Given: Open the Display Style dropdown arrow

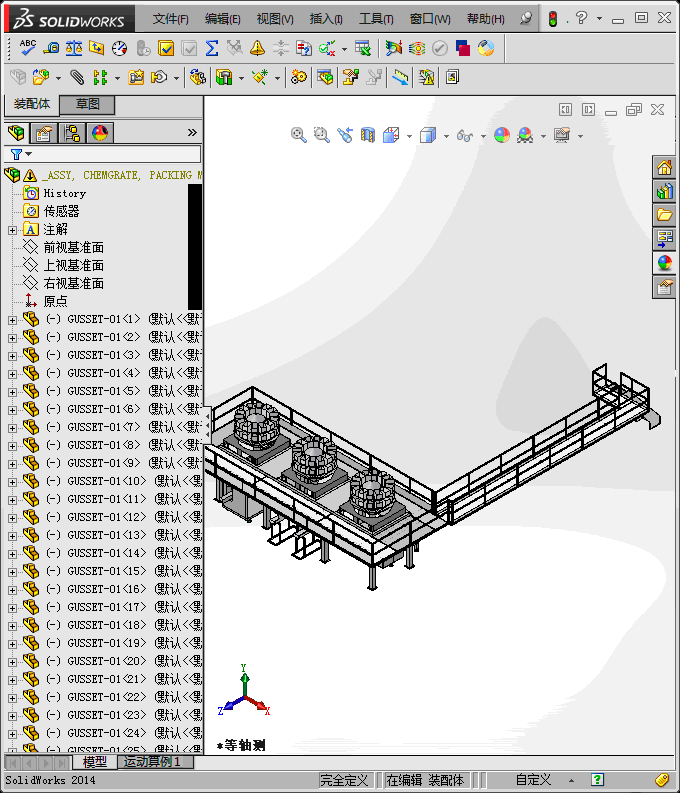Looking at the screenshot, I should click(x=446, y=136).
